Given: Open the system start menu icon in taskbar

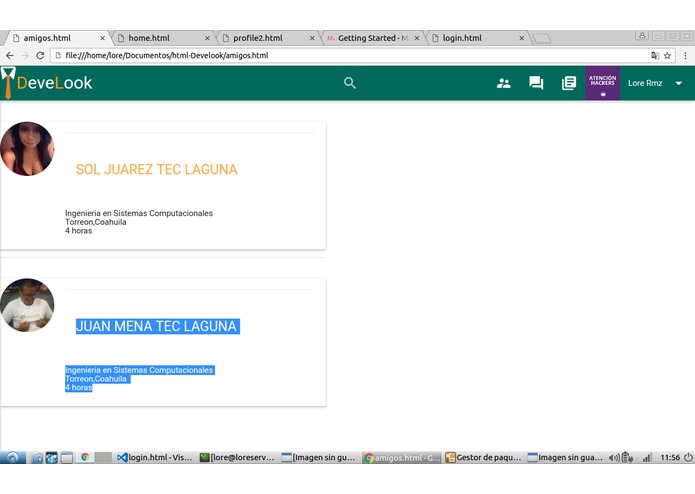Looking at the screenshot, I should 12,457.
